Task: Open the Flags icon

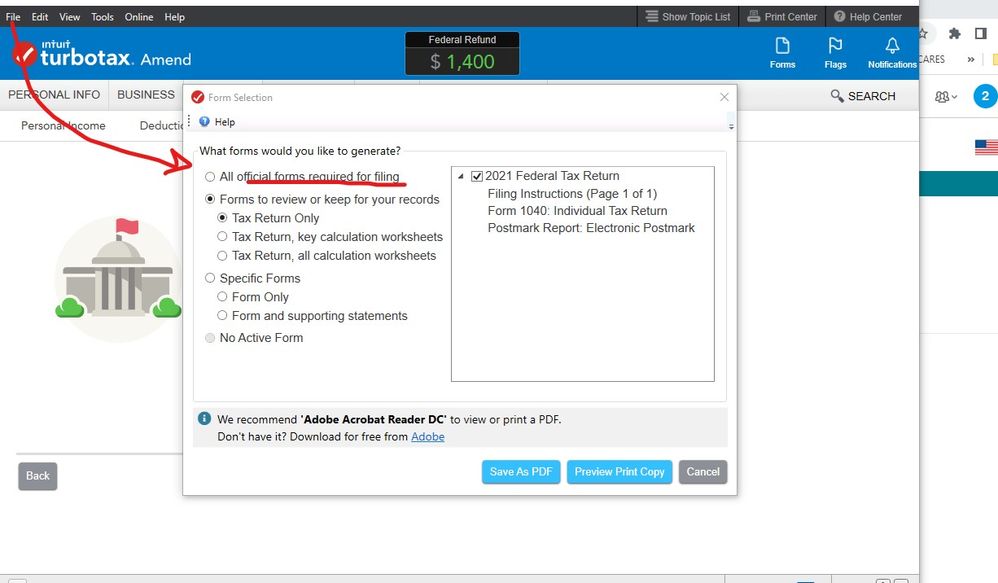Action: point(835,53)
